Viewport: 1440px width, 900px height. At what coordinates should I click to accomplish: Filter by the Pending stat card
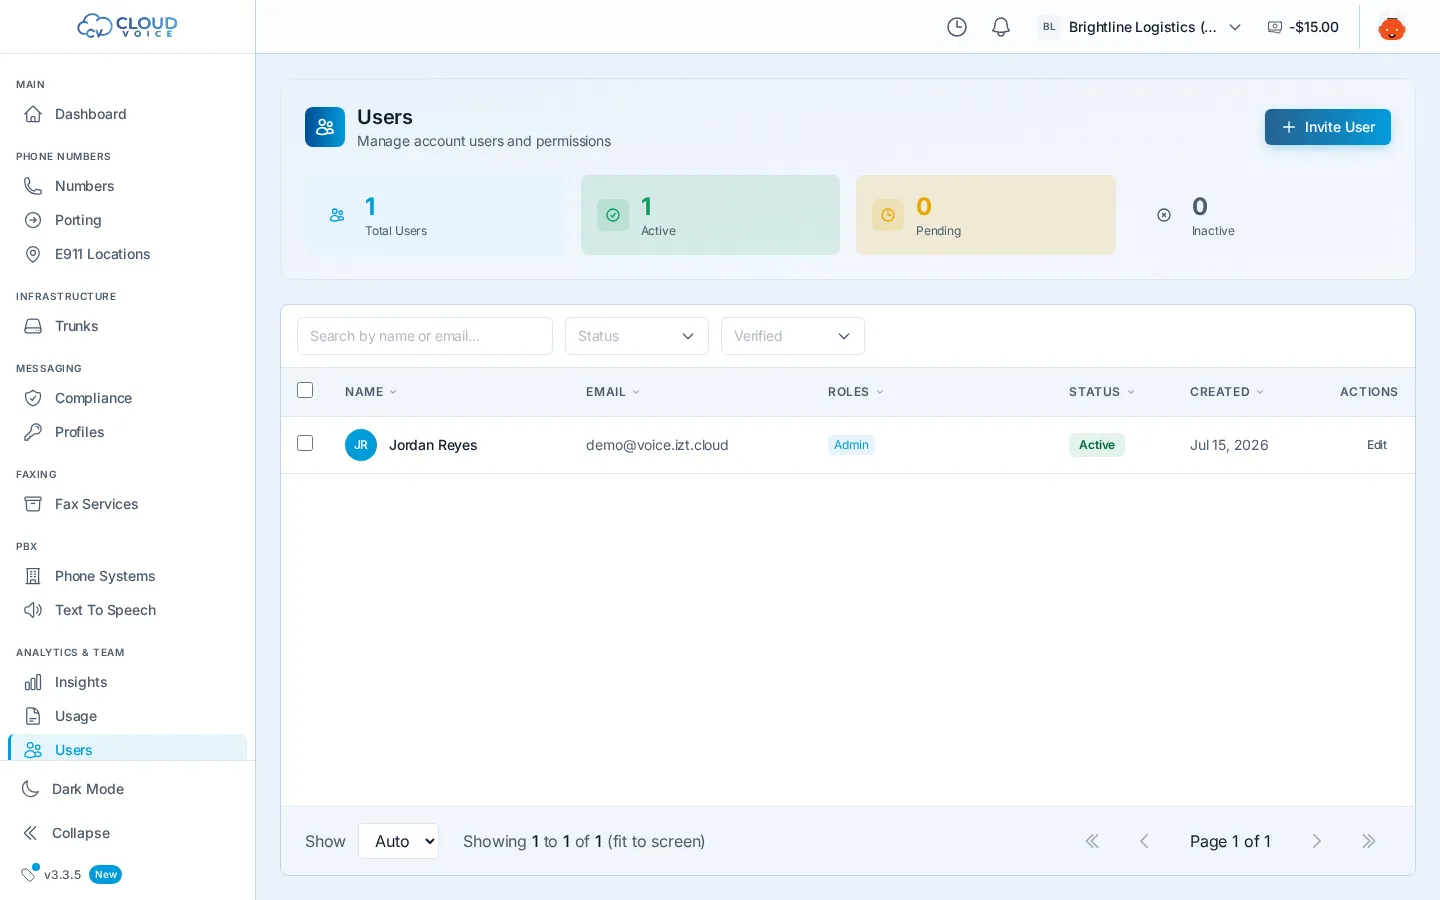click(x=986, y=215)
